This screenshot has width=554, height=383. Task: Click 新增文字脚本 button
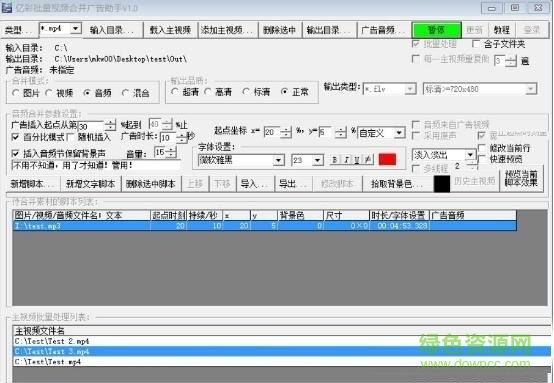pos(90,184)
